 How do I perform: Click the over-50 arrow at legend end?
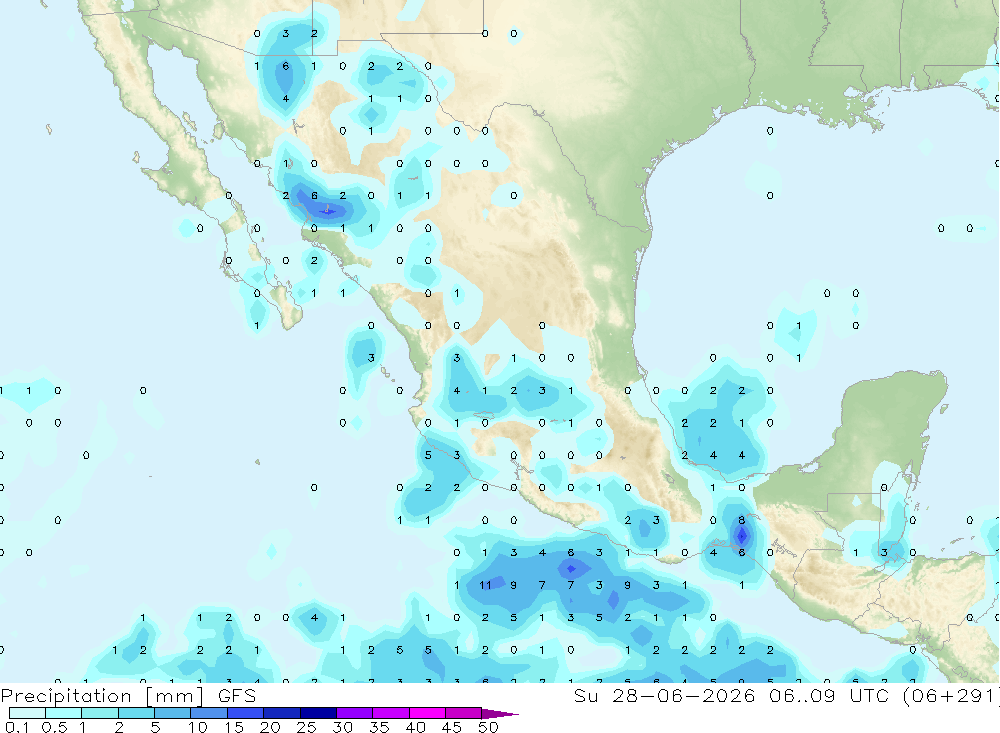point(500,714)
